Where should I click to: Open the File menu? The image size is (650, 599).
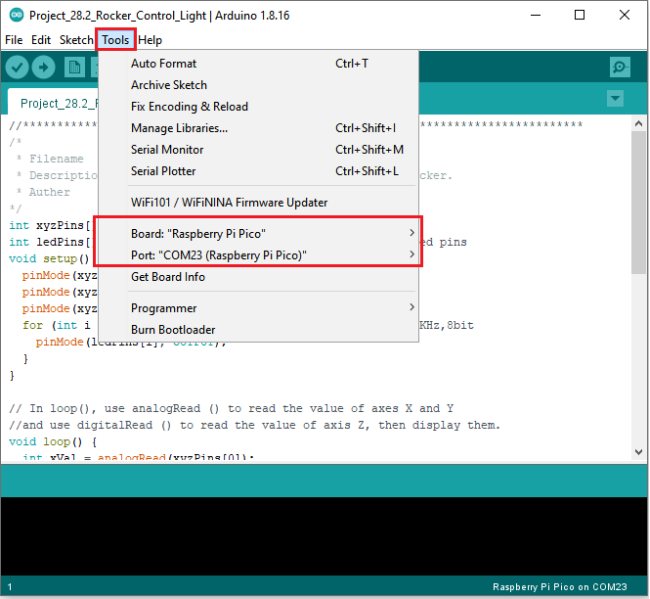[x=14, y=40]
